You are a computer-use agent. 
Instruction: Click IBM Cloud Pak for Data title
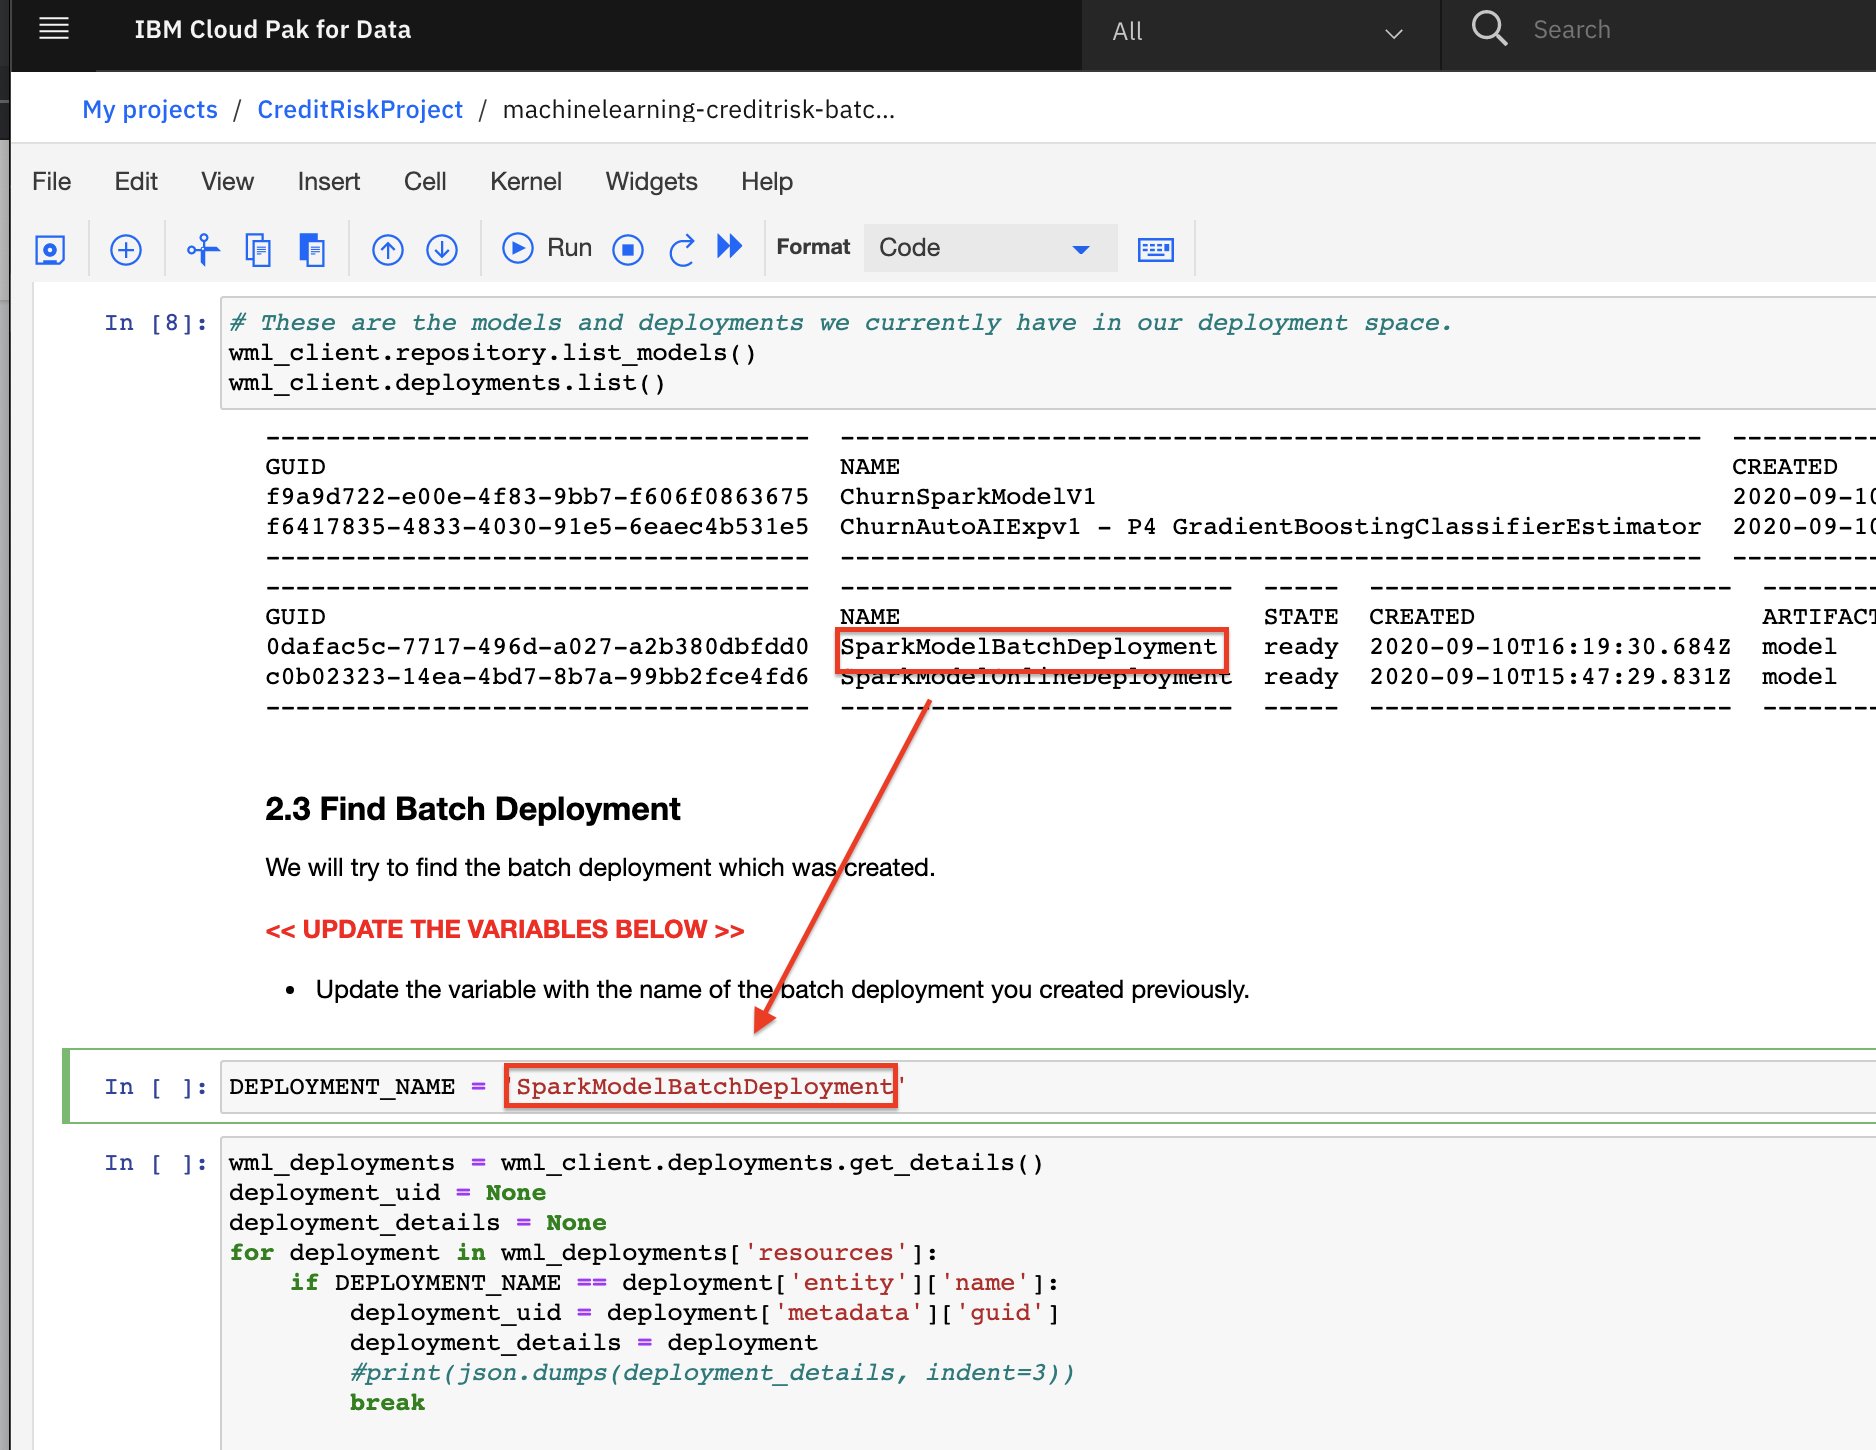pos(273,29)
